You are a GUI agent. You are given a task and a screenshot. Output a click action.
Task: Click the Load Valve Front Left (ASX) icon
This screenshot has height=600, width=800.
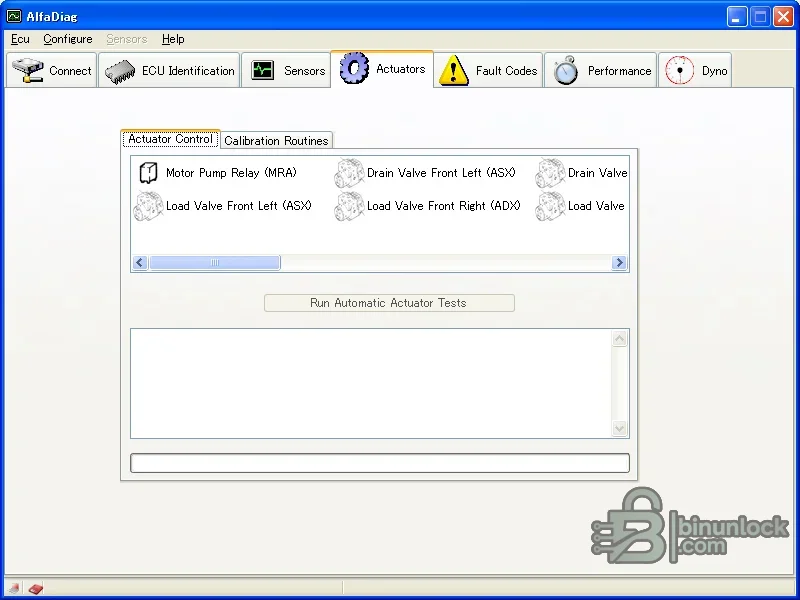[148, 206]
